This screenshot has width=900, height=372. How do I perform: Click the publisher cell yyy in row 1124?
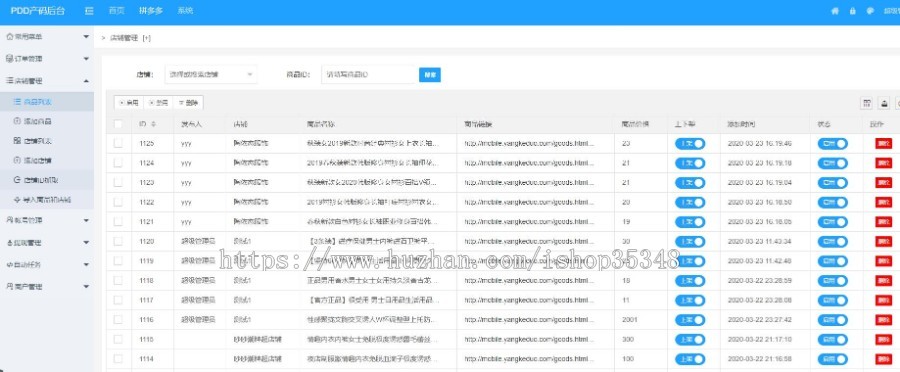(x=186, y=163)
